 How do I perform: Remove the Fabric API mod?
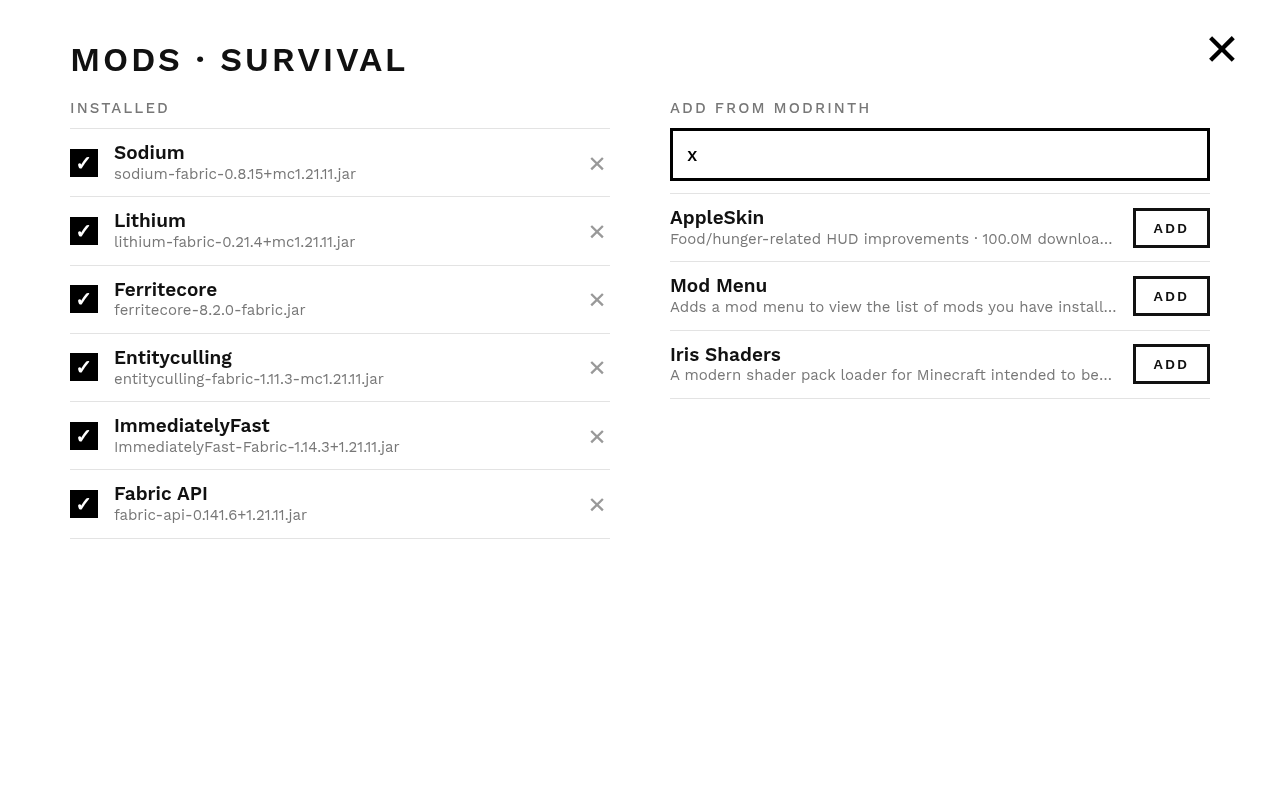pos(597,505)
